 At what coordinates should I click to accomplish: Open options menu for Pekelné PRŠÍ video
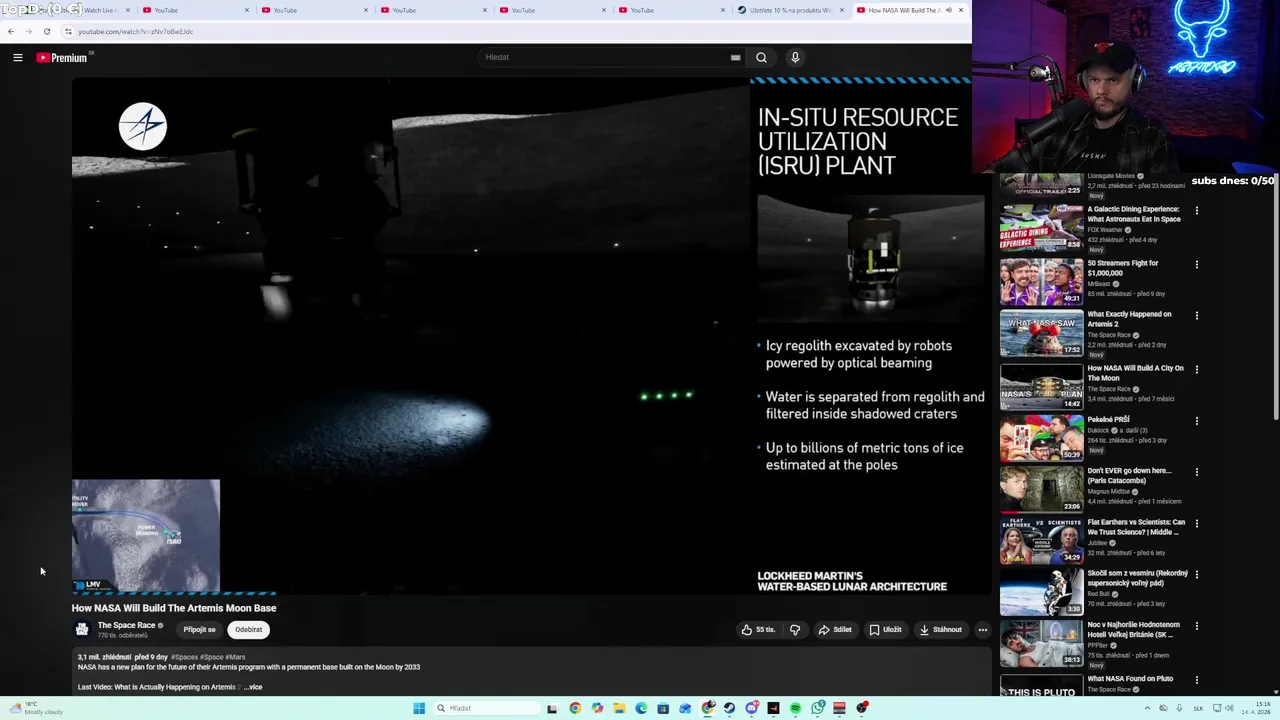tap(1196, 421)
